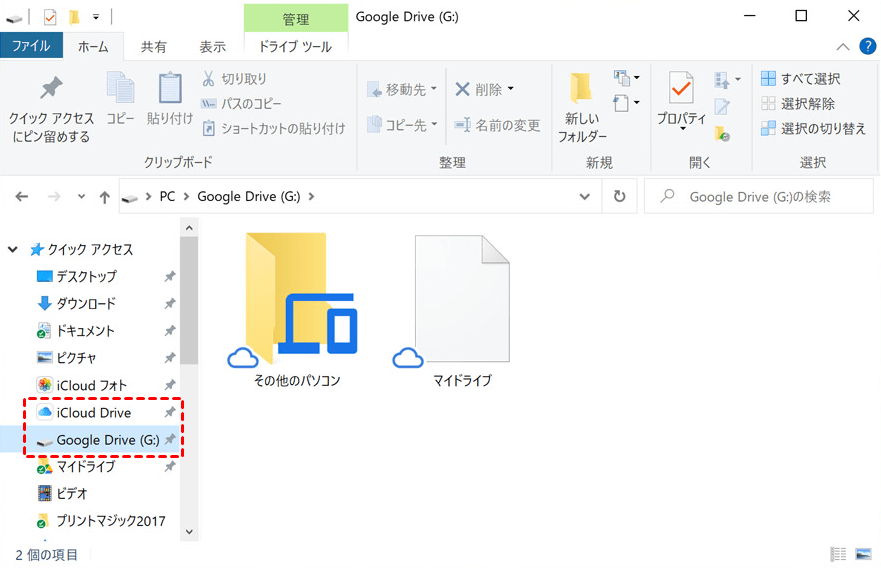Open the Share (共有) ribbon tab
The width and height of the screenshot is (881, 568).
click(x=154, y=46)
